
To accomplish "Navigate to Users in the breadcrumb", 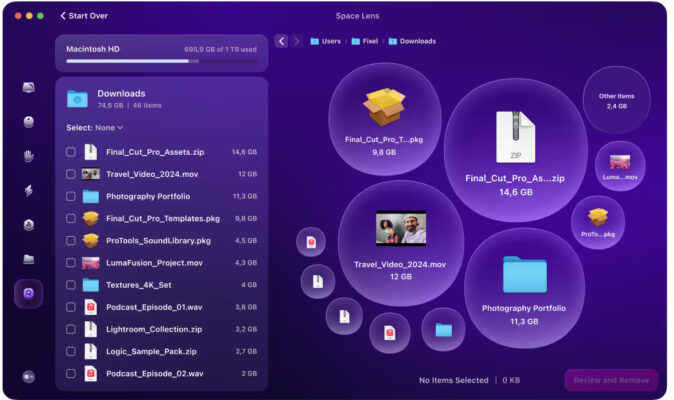I will point(326,41).
